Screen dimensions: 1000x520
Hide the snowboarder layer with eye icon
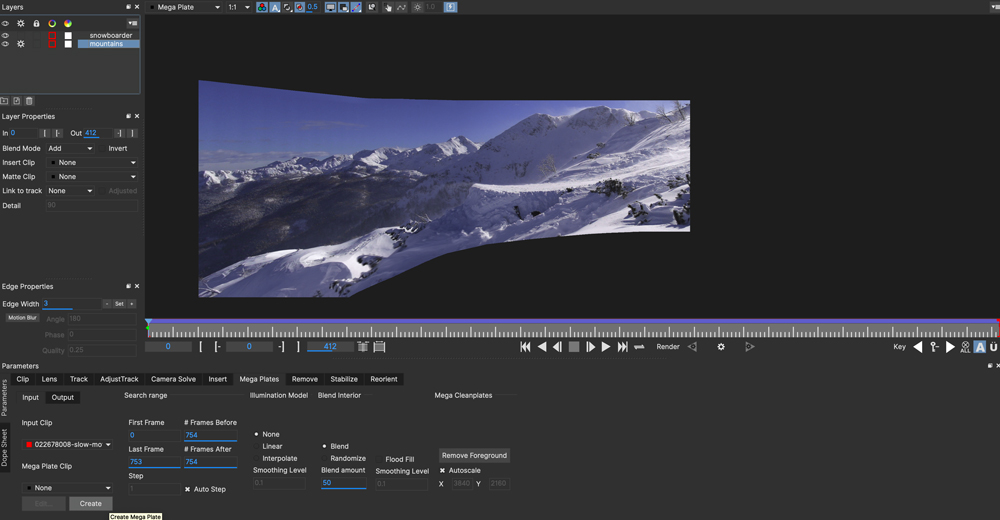pos(5,36)
